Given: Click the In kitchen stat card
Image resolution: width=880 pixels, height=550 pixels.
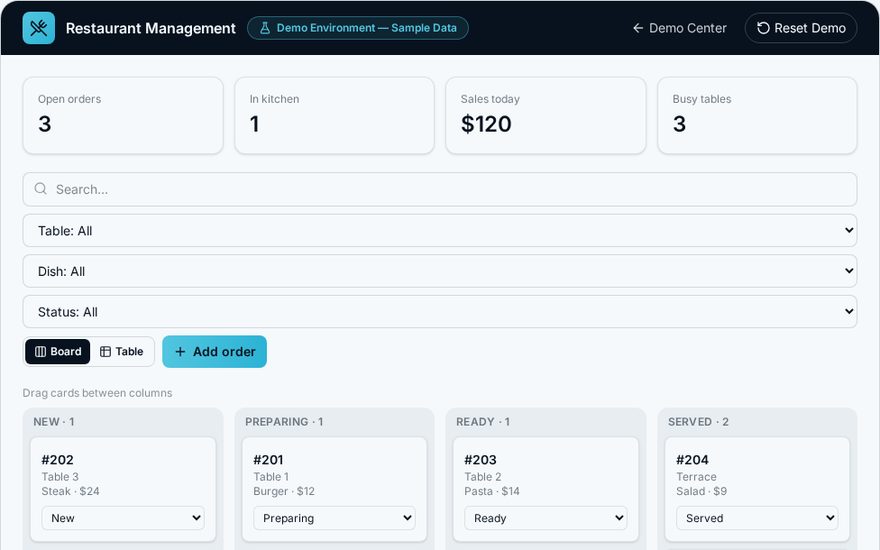Looking at the screenshot, I should coord(334,115).
